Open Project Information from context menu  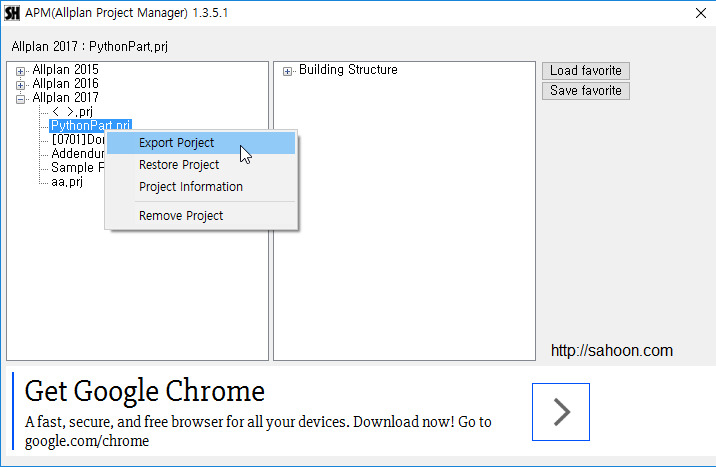pos(190,187)
